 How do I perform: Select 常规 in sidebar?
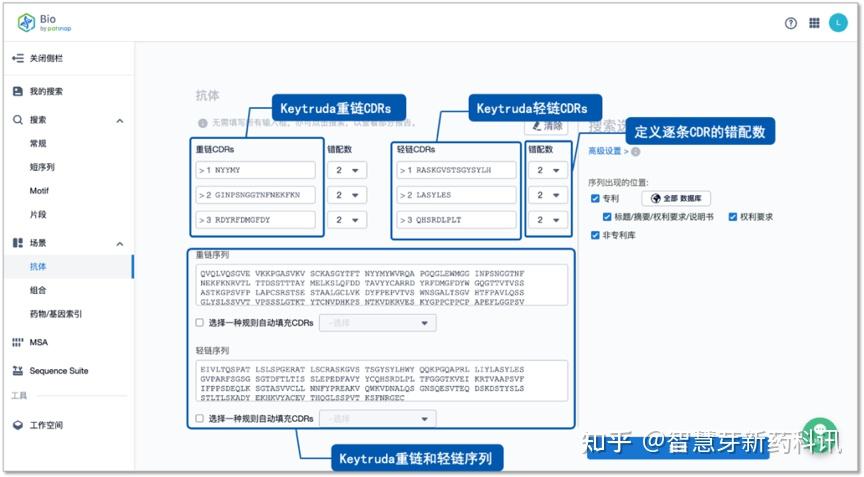click(x=38, y=143)
